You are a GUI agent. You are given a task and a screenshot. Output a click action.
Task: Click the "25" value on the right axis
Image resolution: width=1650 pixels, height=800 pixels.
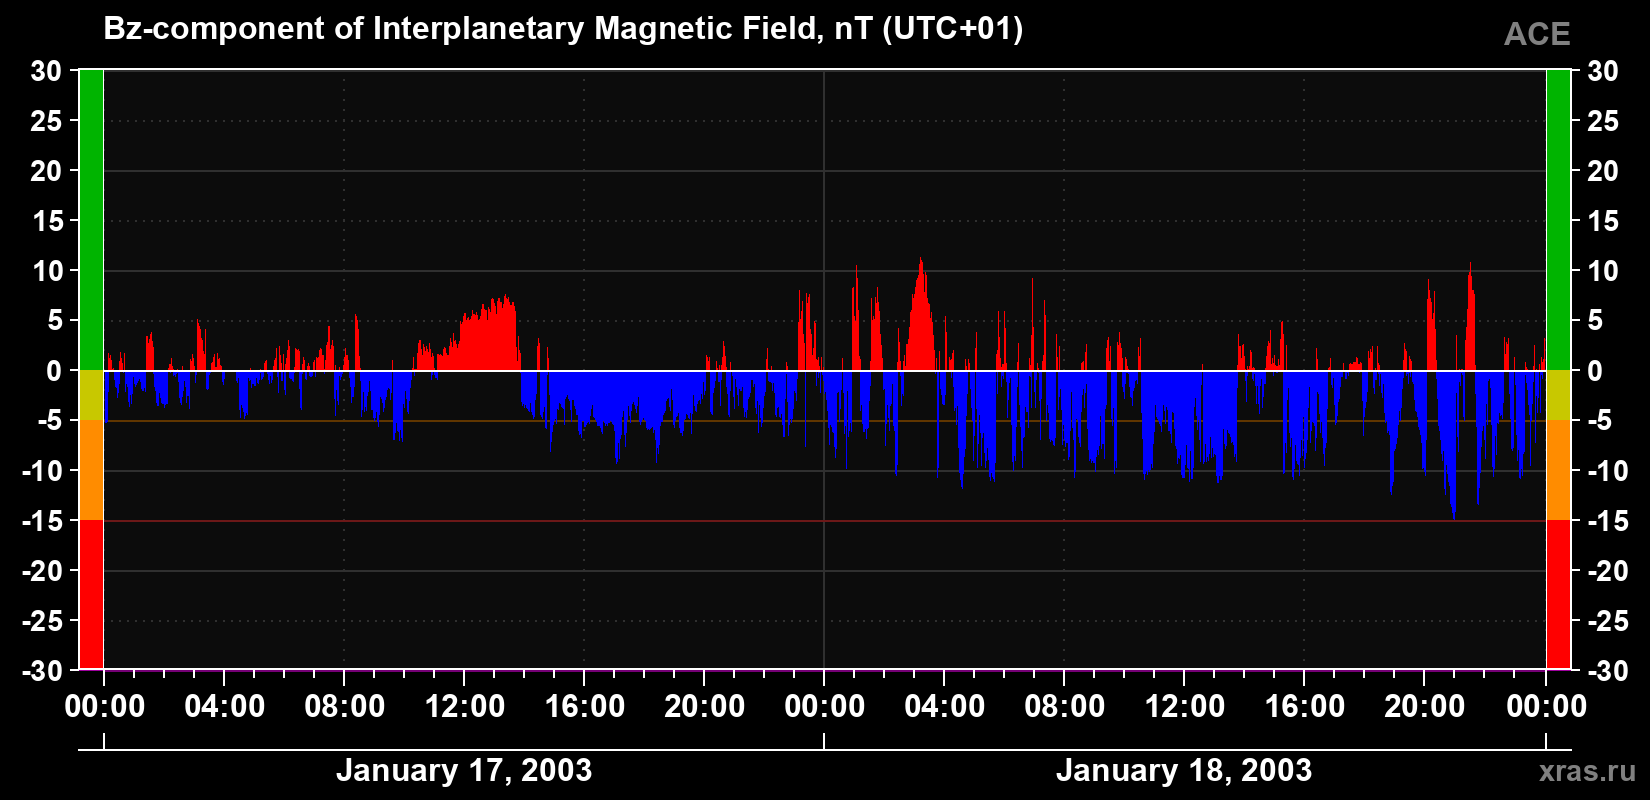[x=1603, y=121]
